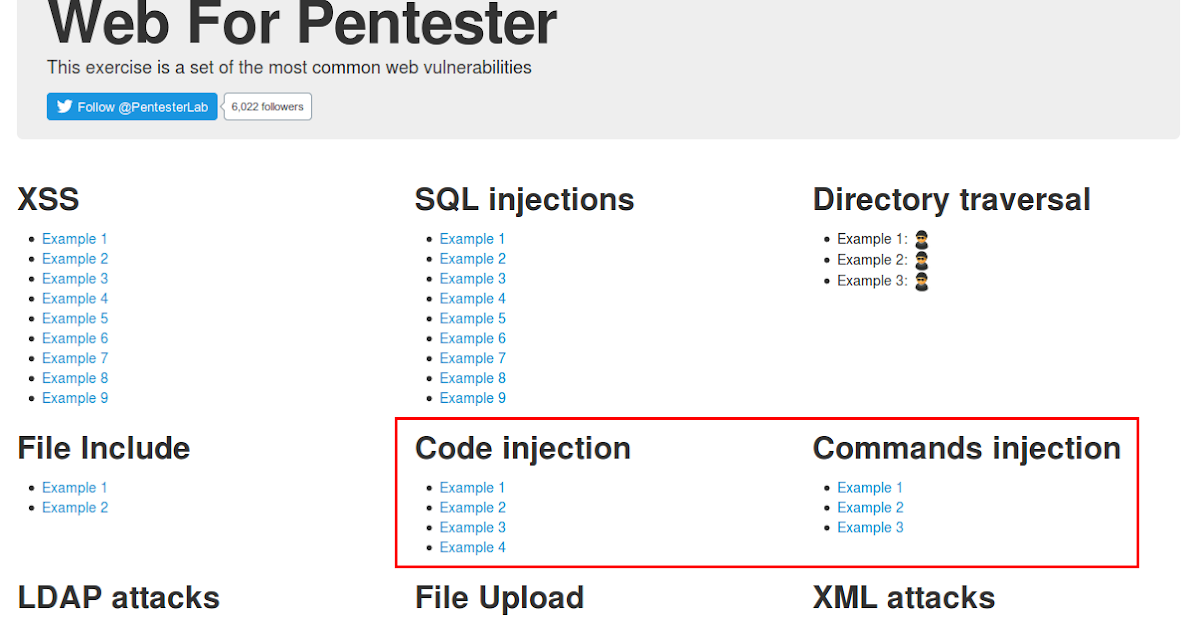Click the ninja icon after Directory traversal Example 3
Screen dimensions: 1200x630
[x=921, y=281]
